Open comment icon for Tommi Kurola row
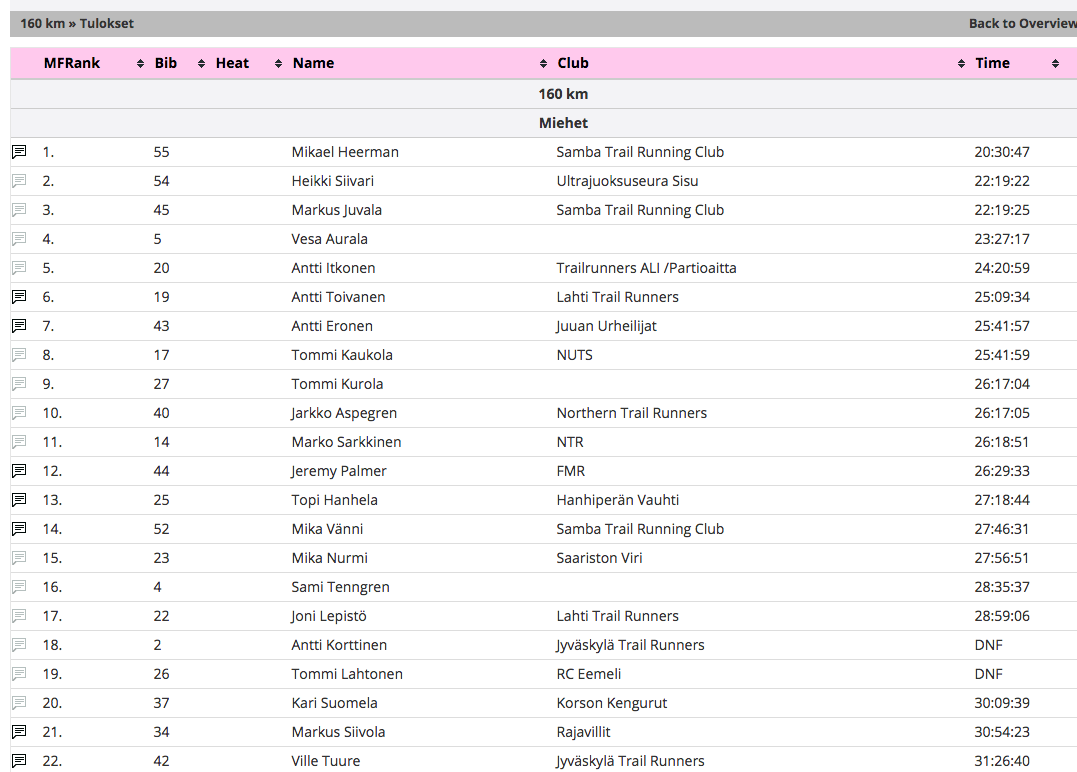 (19, 383)
